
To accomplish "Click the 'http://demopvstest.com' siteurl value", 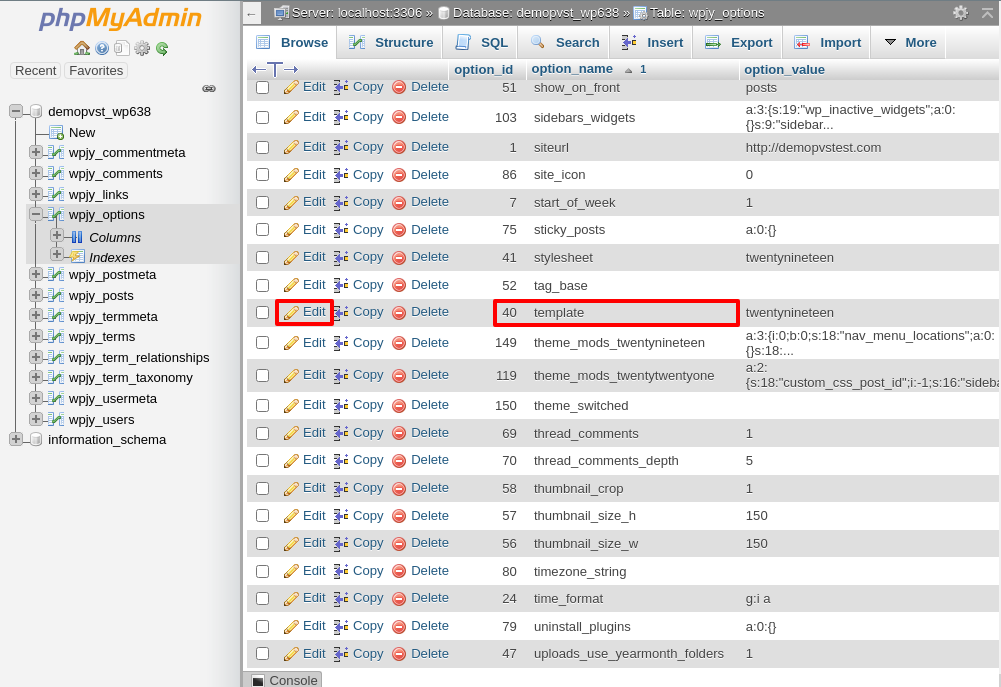I will coord(813,148).
